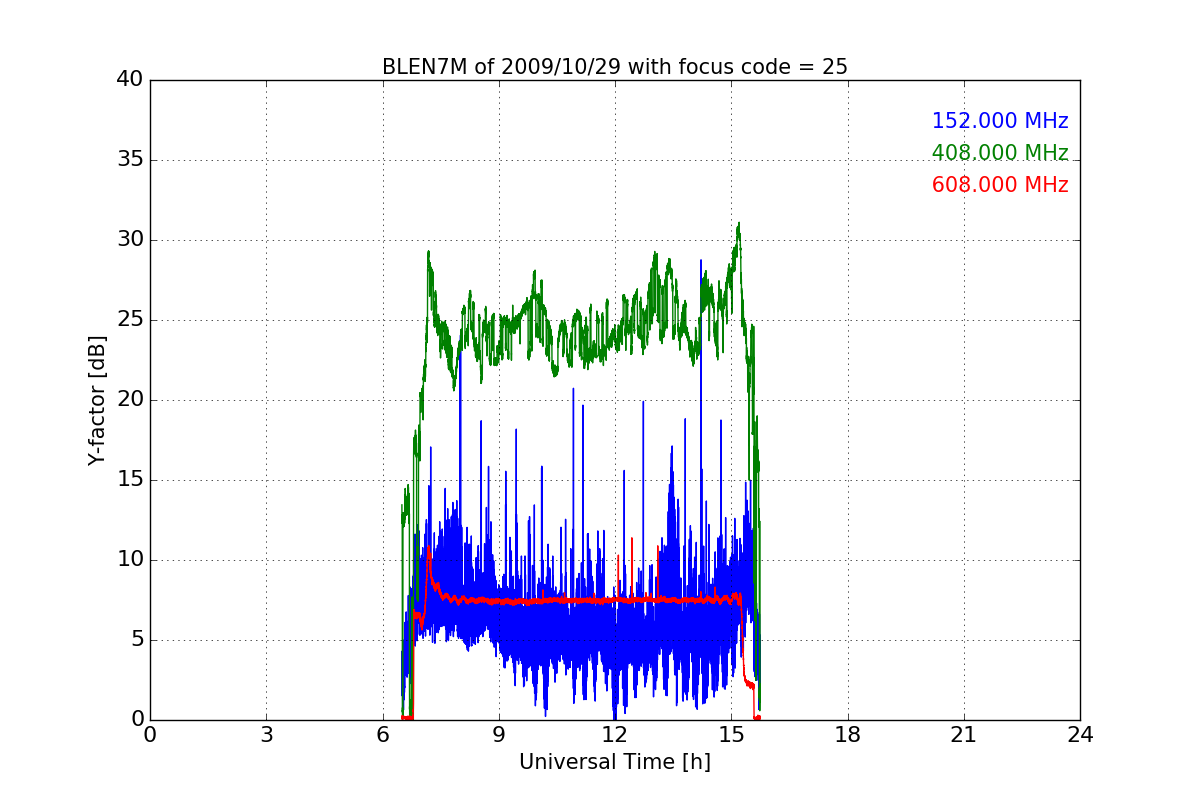This screenshot has width=1200, height=800.
Task: Select the 408.000 MHz legend label
Action: (x=1000, y=153)
